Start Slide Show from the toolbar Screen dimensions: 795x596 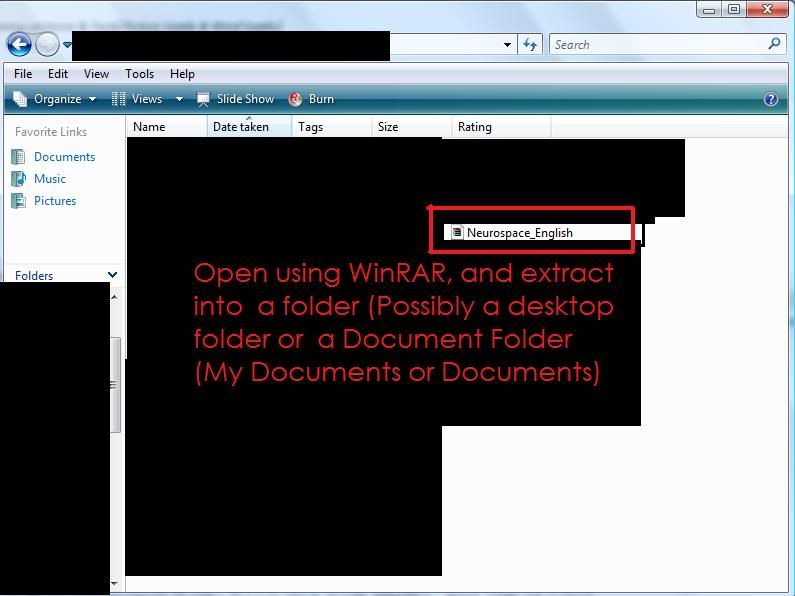235,99
